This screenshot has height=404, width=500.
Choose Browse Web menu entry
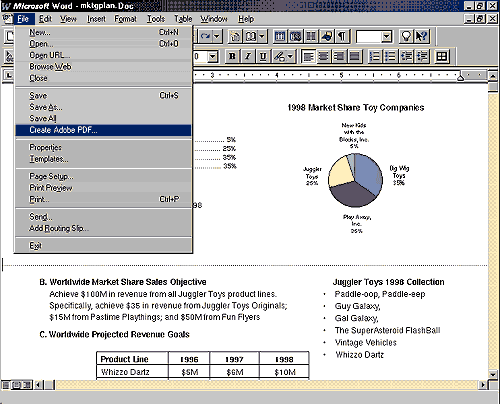[x=103, y=66]
